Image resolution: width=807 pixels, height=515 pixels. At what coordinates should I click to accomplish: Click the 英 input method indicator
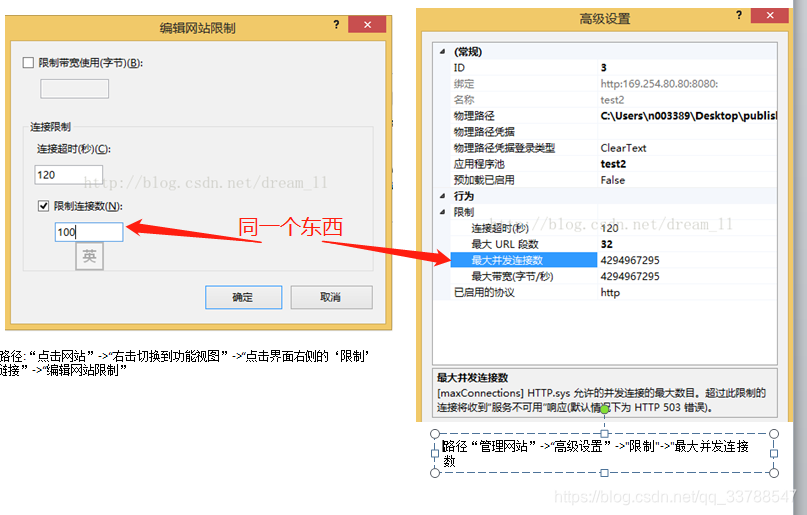pyautogui.click(x=90, y=256)
